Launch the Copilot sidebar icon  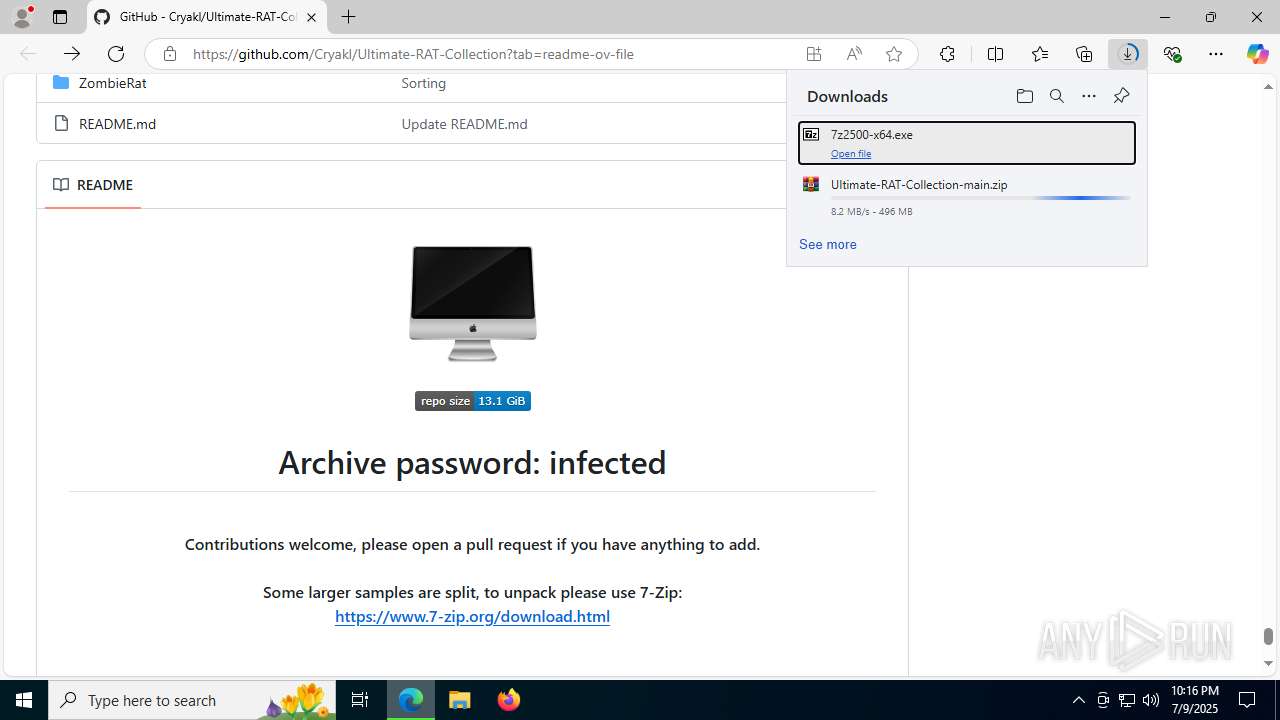pos(1257,54)
